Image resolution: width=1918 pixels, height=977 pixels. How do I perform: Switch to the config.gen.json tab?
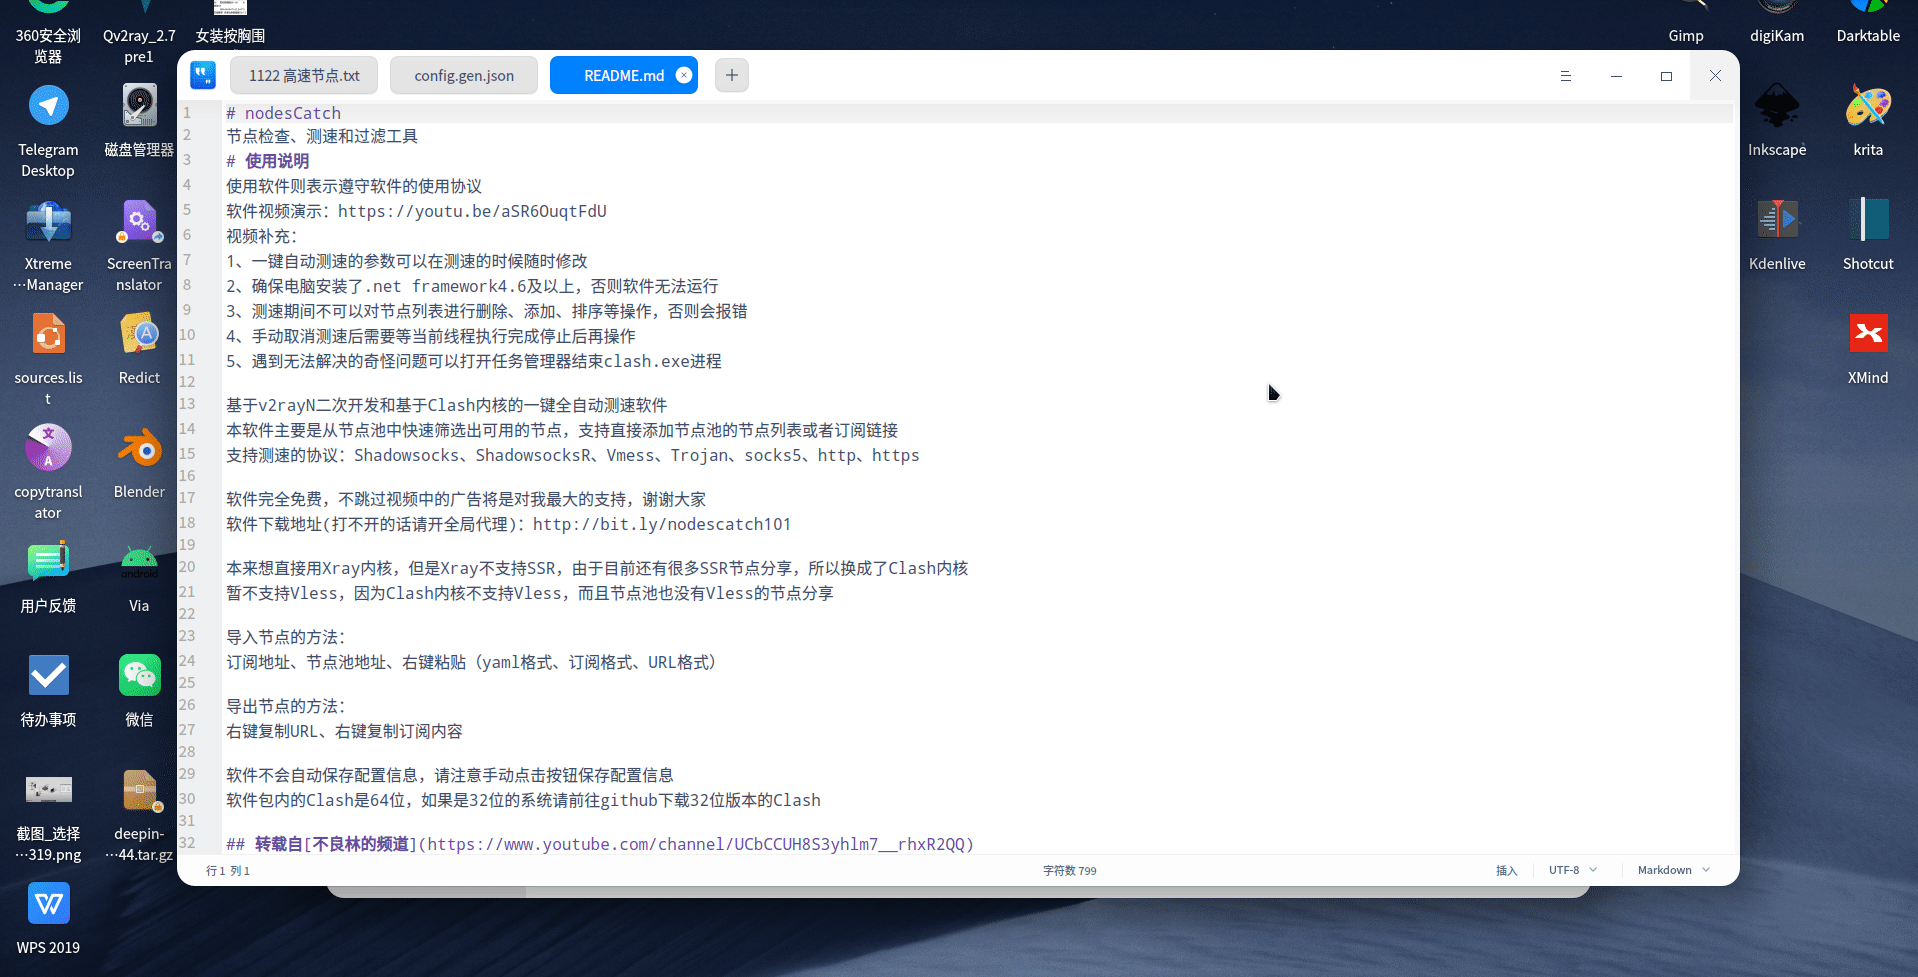(x=463, y=74)
